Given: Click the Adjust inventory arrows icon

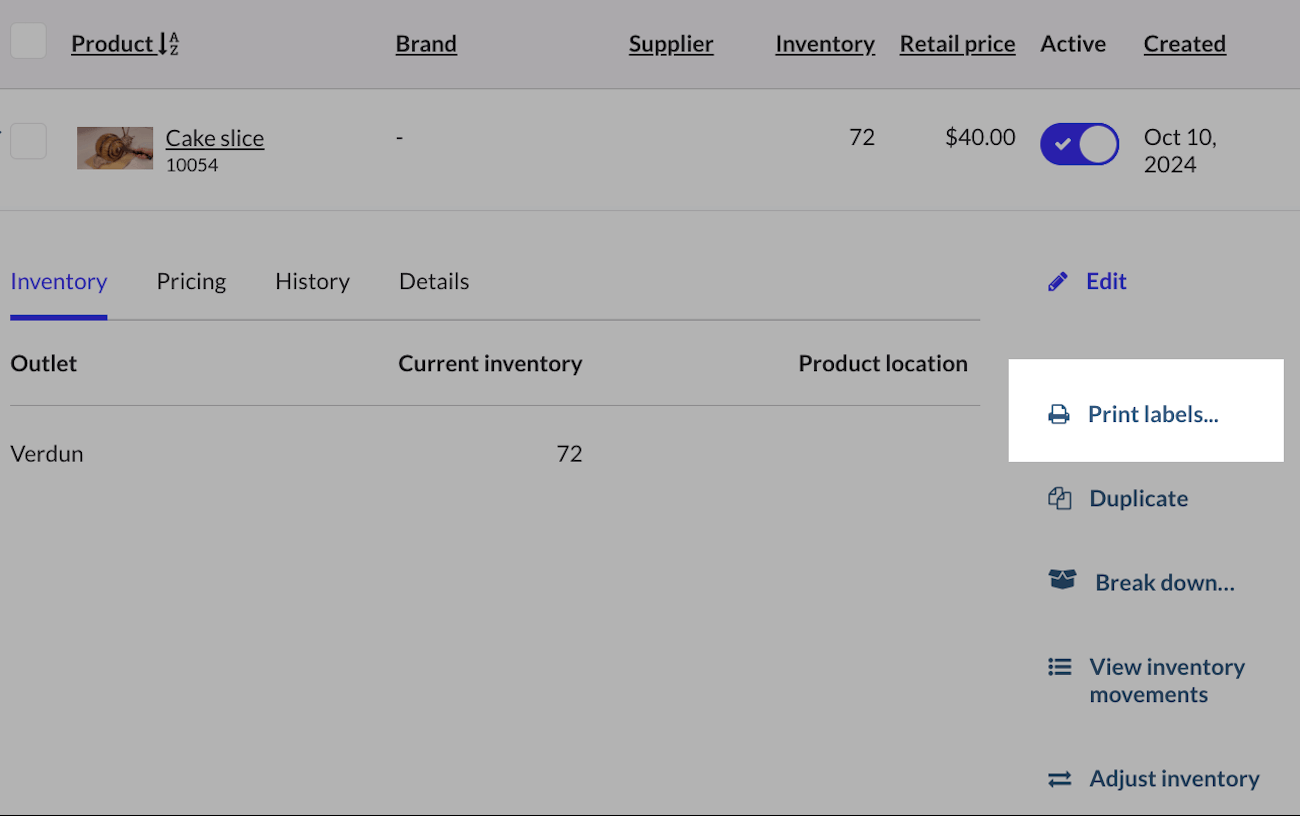Looking at the screenshot, I should pos(1059,779).
